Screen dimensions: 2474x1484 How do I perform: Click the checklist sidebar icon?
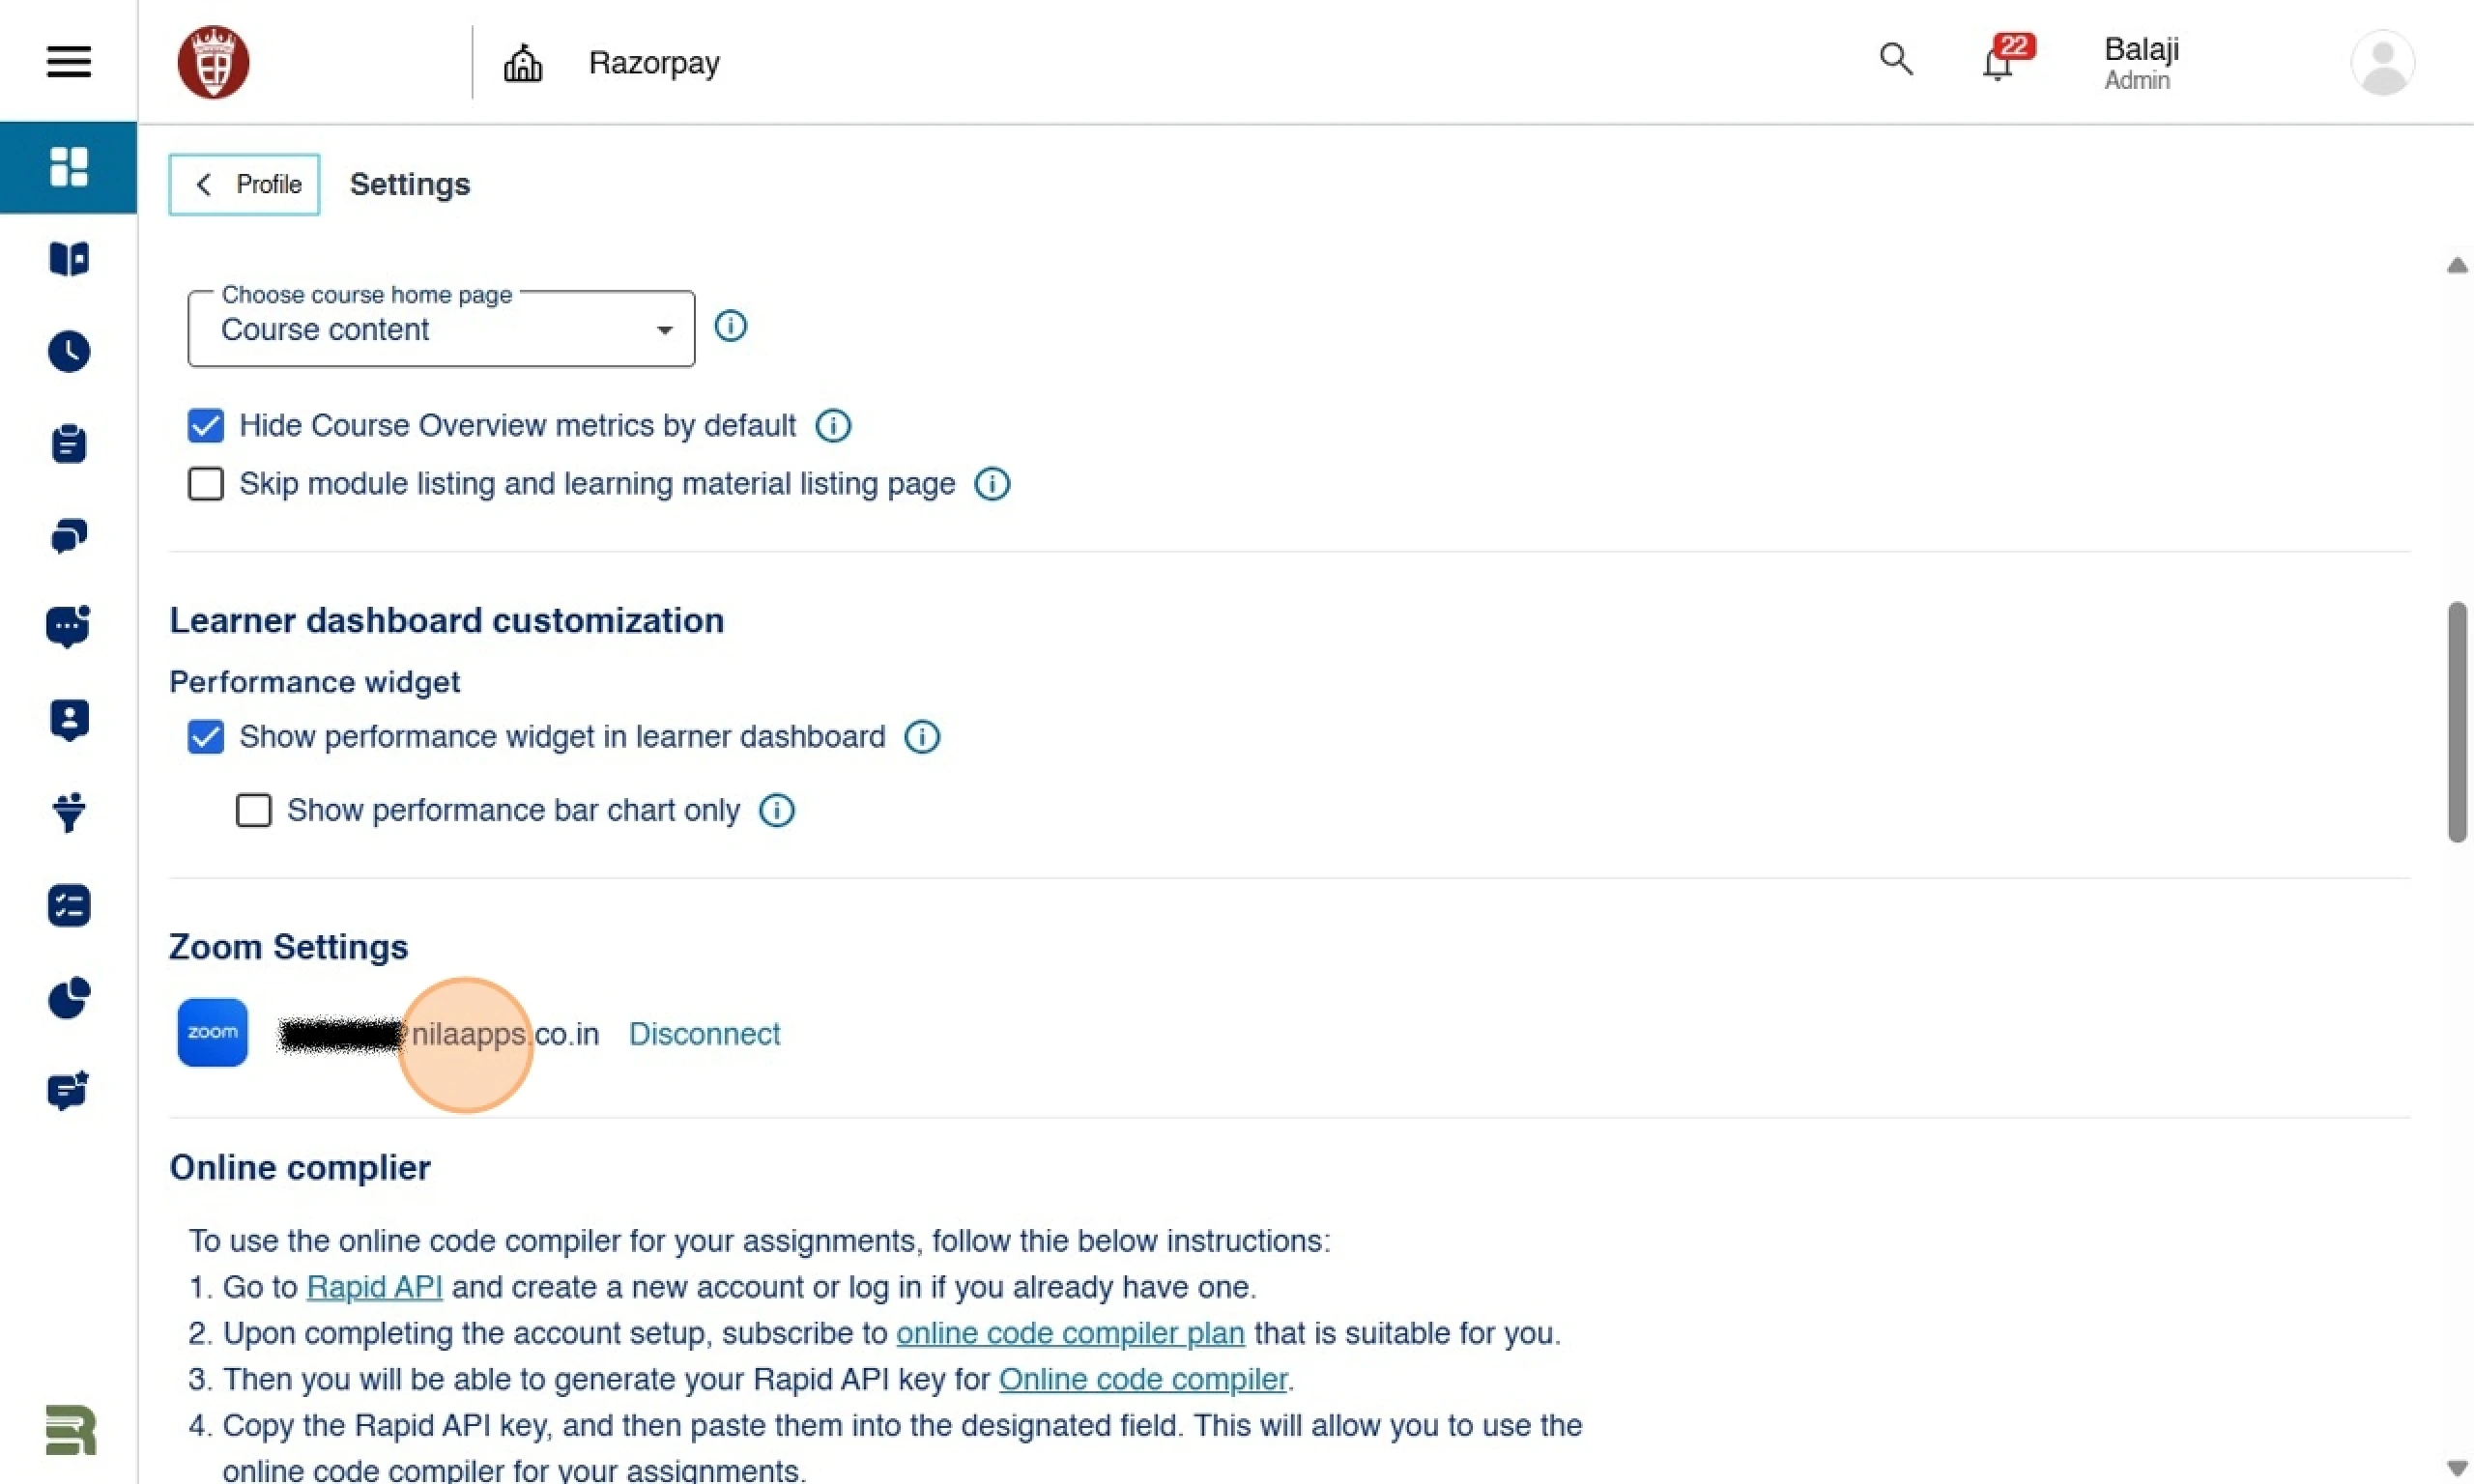(69, 906)
